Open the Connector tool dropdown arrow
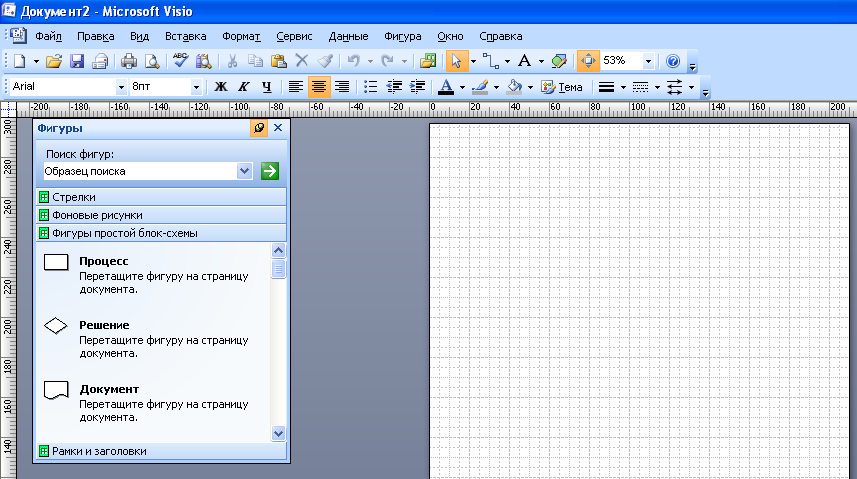The image size is (857, 479). [507, 61]
